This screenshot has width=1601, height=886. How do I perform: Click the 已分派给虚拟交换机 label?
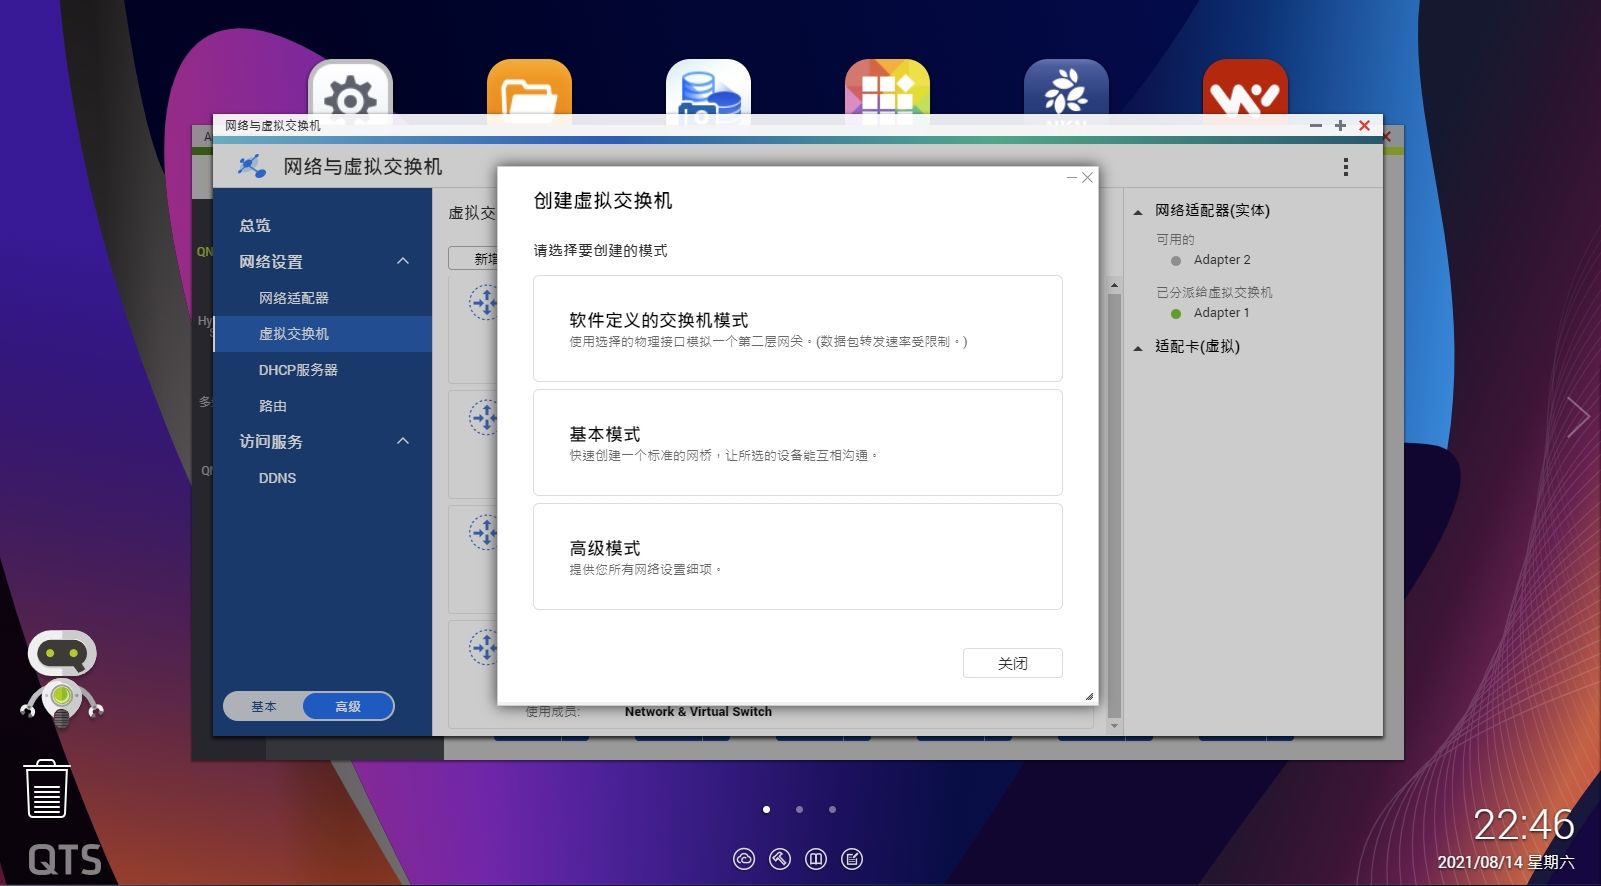pyautogui.click(x=1214, y=292)
